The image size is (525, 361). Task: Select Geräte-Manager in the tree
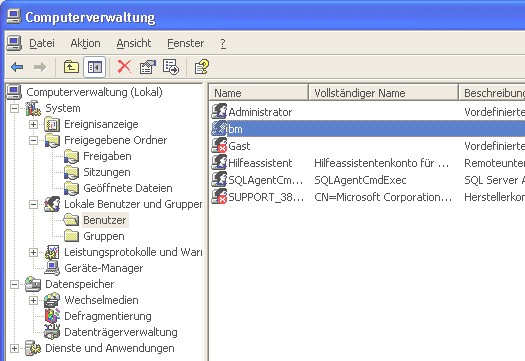coord(104,268)
